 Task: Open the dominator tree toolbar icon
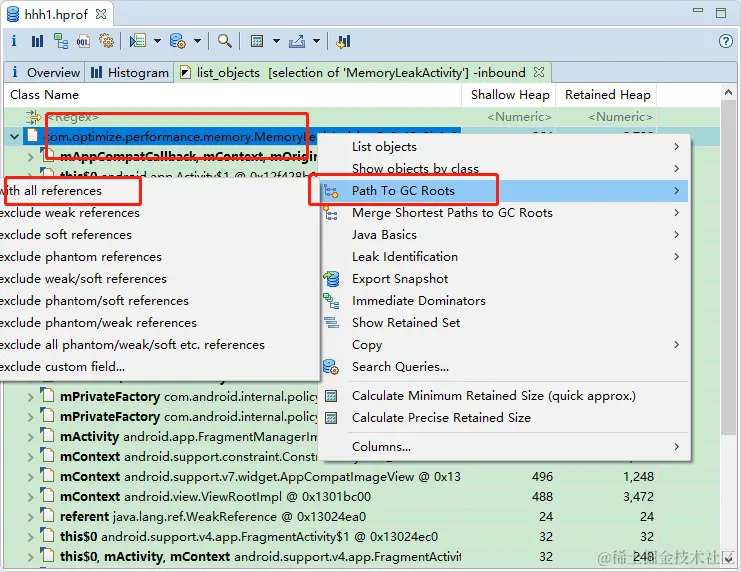60,41
